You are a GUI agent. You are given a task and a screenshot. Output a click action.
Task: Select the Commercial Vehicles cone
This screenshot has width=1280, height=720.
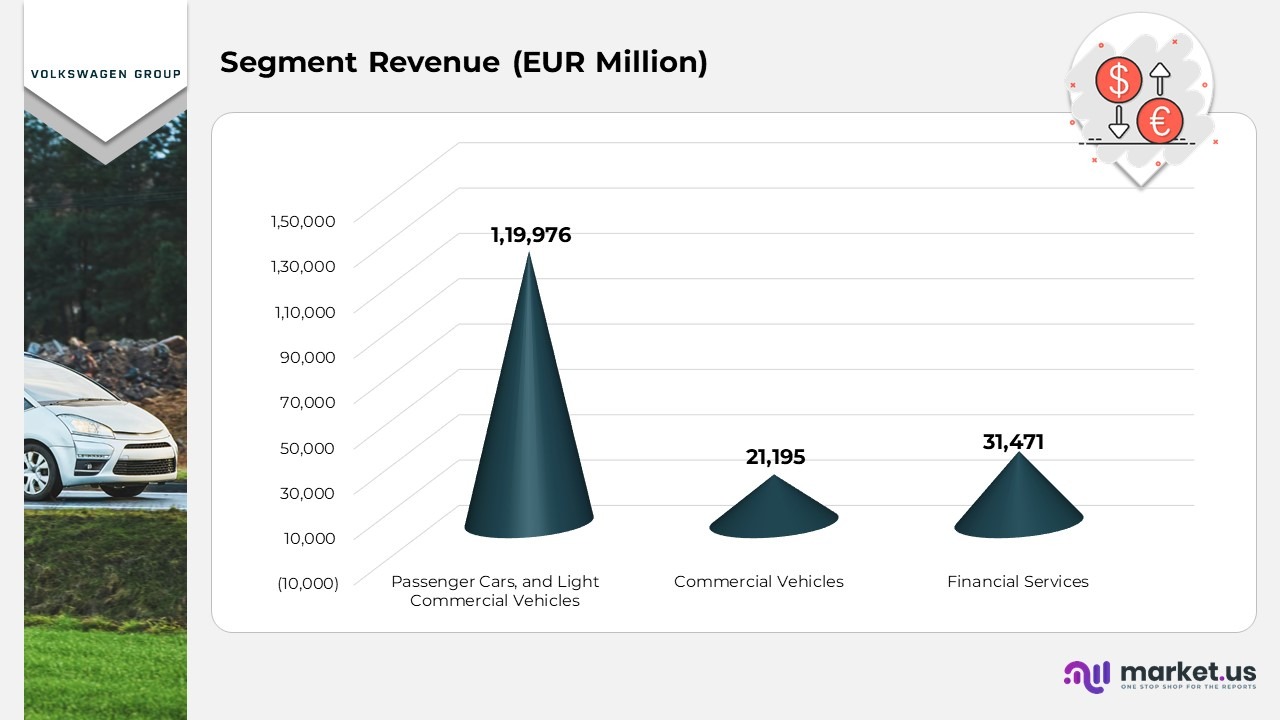pyautogui.click(x=773, y=510)
